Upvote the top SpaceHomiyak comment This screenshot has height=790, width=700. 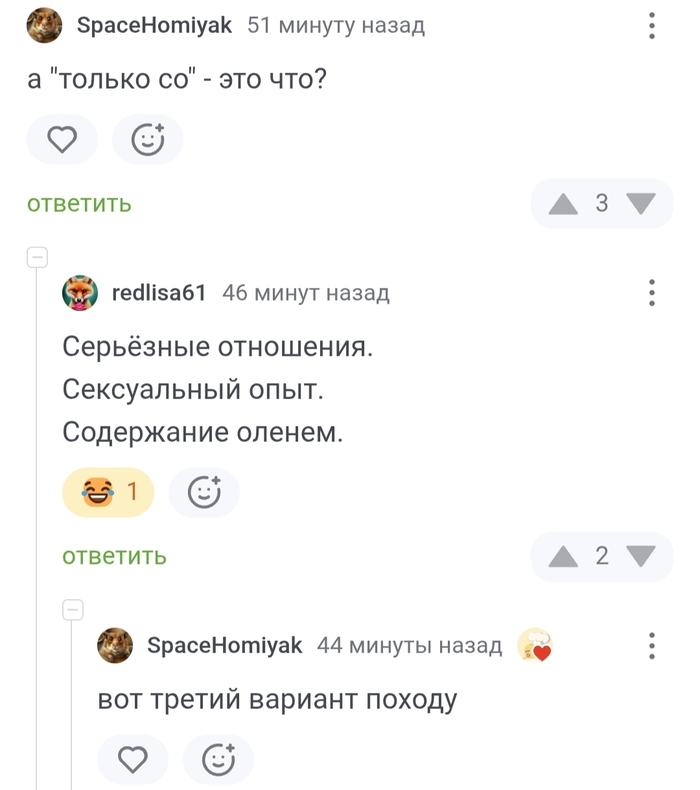tap(564, 204)
